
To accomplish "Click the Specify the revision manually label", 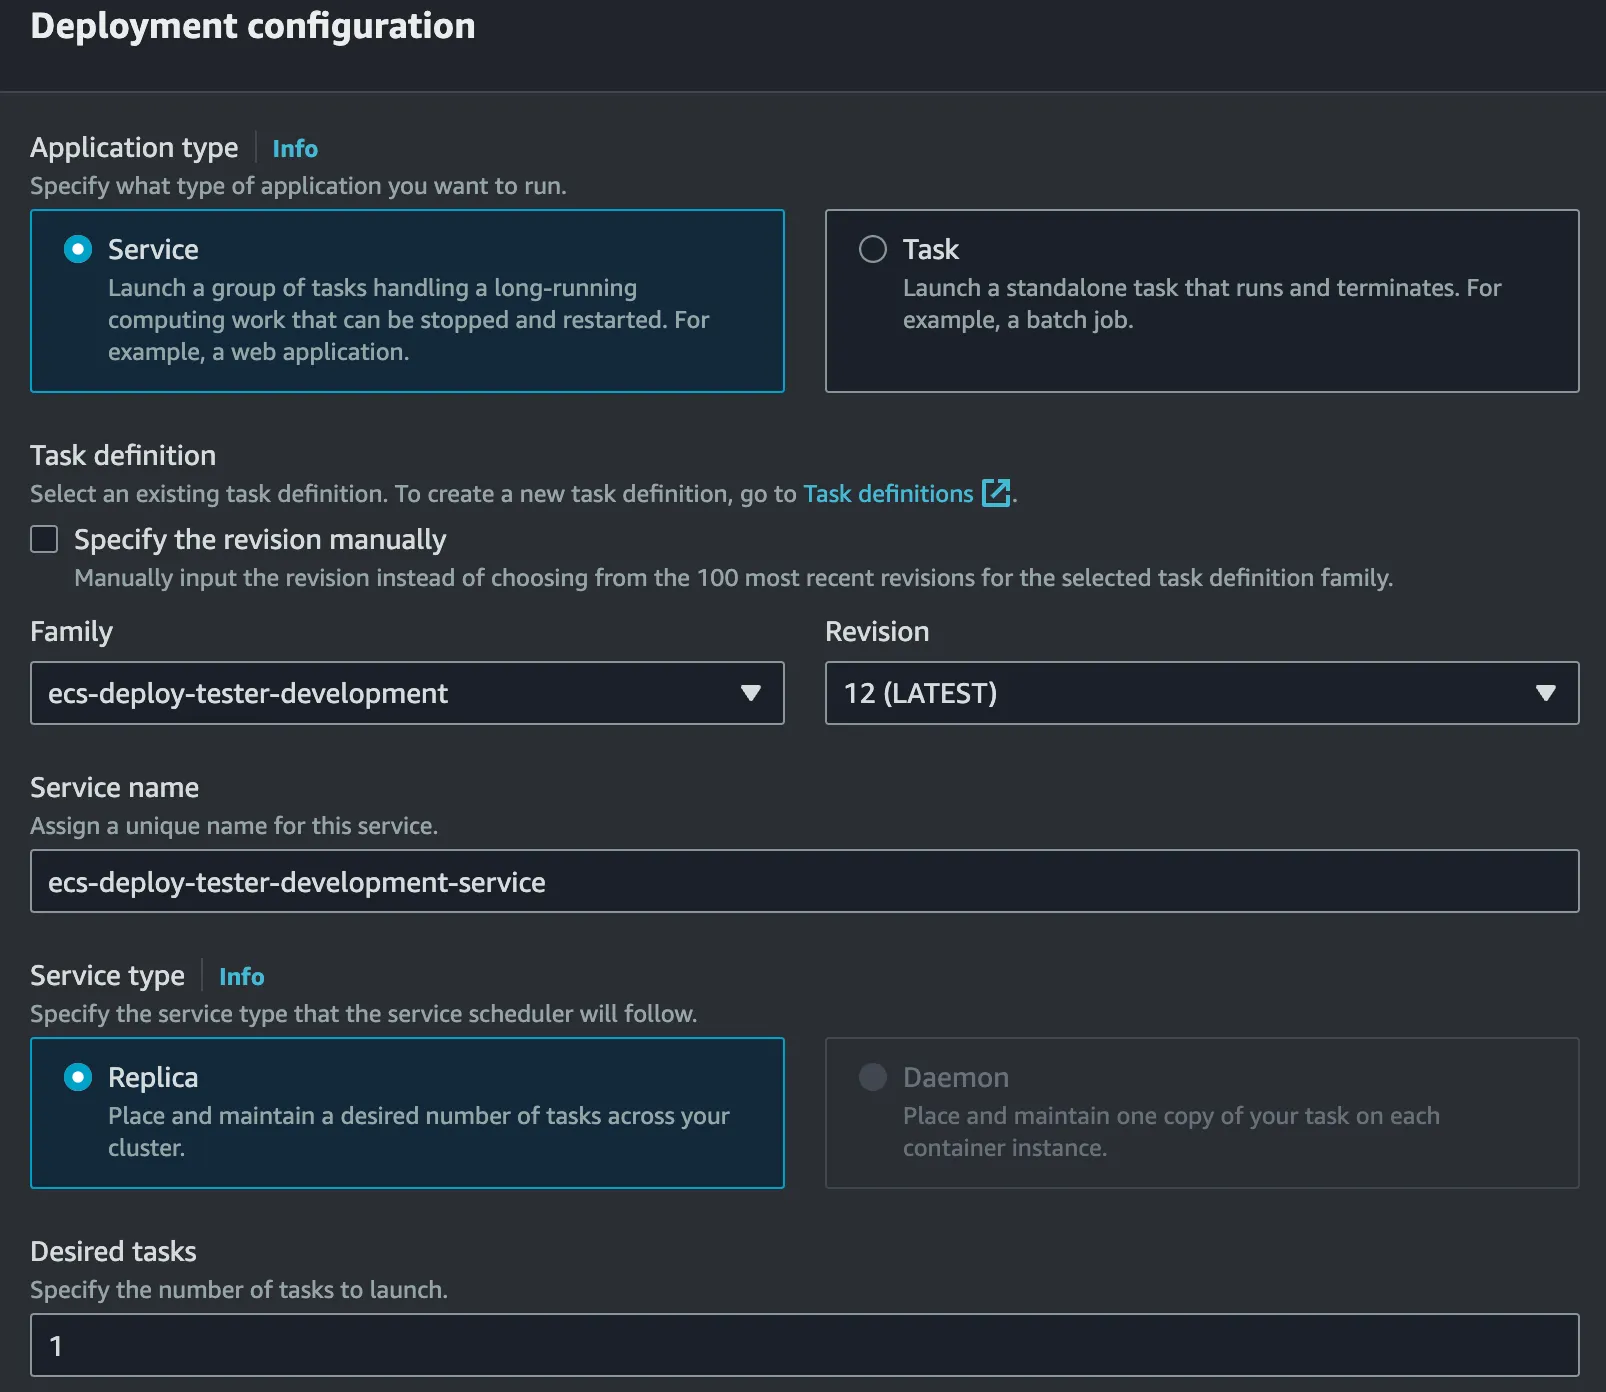I will pos(260,540).
